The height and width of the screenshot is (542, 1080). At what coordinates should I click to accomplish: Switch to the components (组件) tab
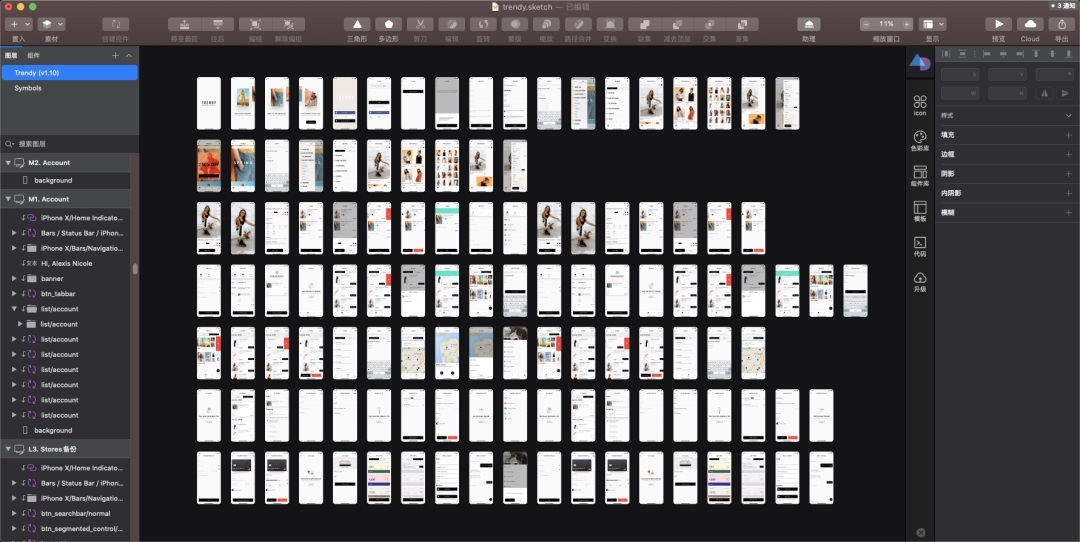pyautogui.click(x=33, y=56)
